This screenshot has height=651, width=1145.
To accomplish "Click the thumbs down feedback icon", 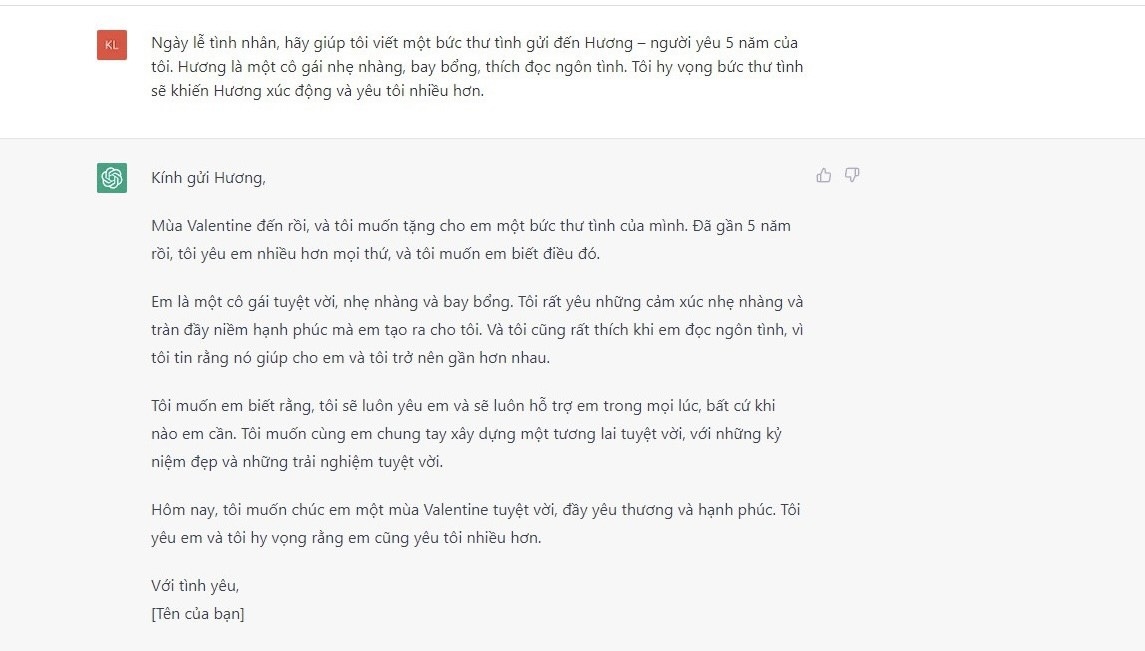I will (x=852, y=175).
